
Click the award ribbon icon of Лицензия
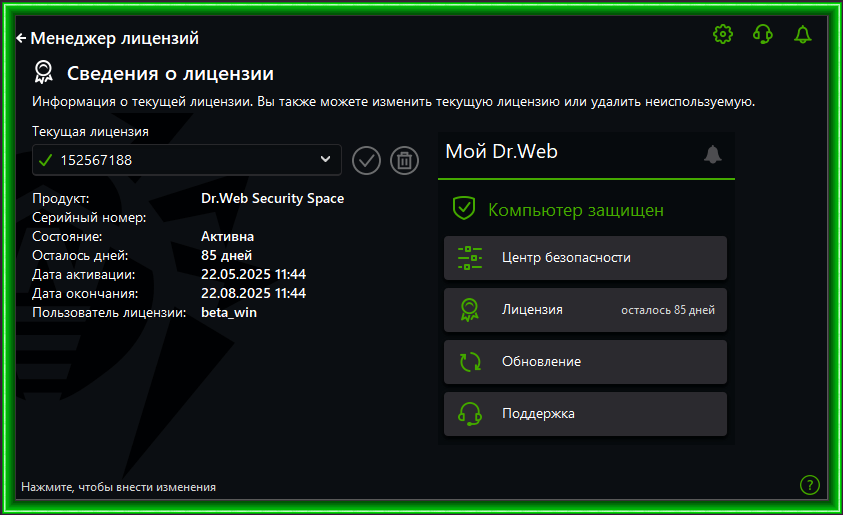[469, 310]
